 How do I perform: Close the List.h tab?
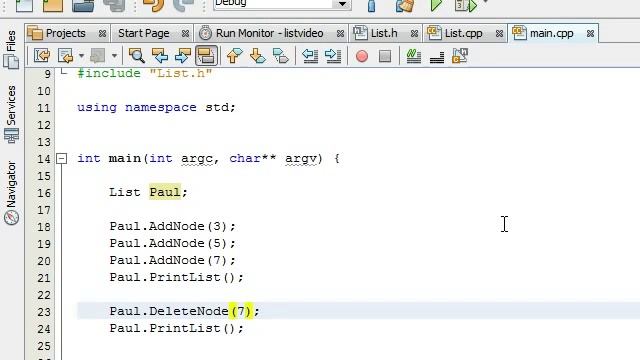[414, 33]
